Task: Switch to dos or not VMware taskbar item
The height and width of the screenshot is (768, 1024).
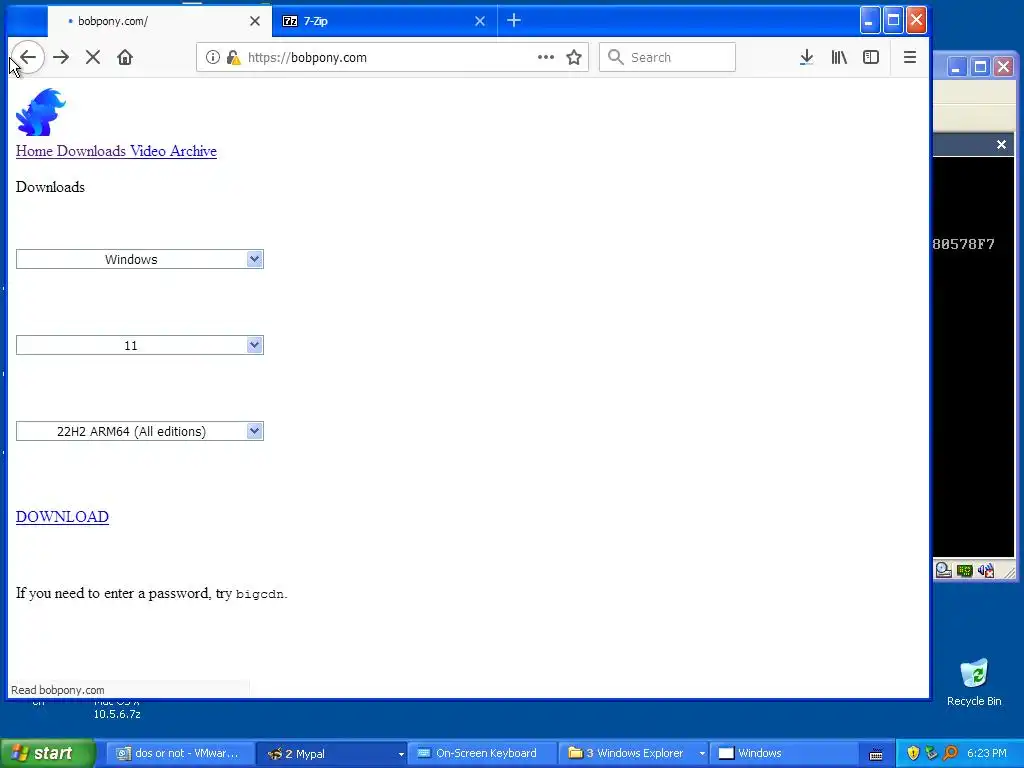Action: [x=178, y=754]
